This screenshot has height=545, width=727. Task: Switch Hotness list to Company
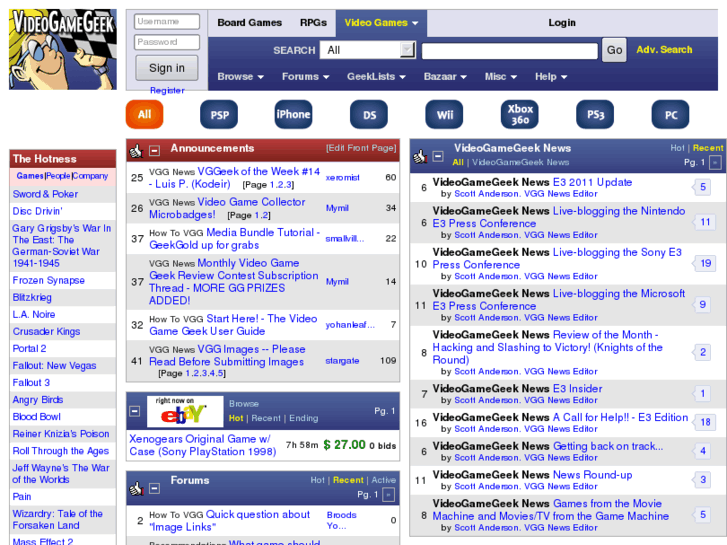(x=90, y=176)
